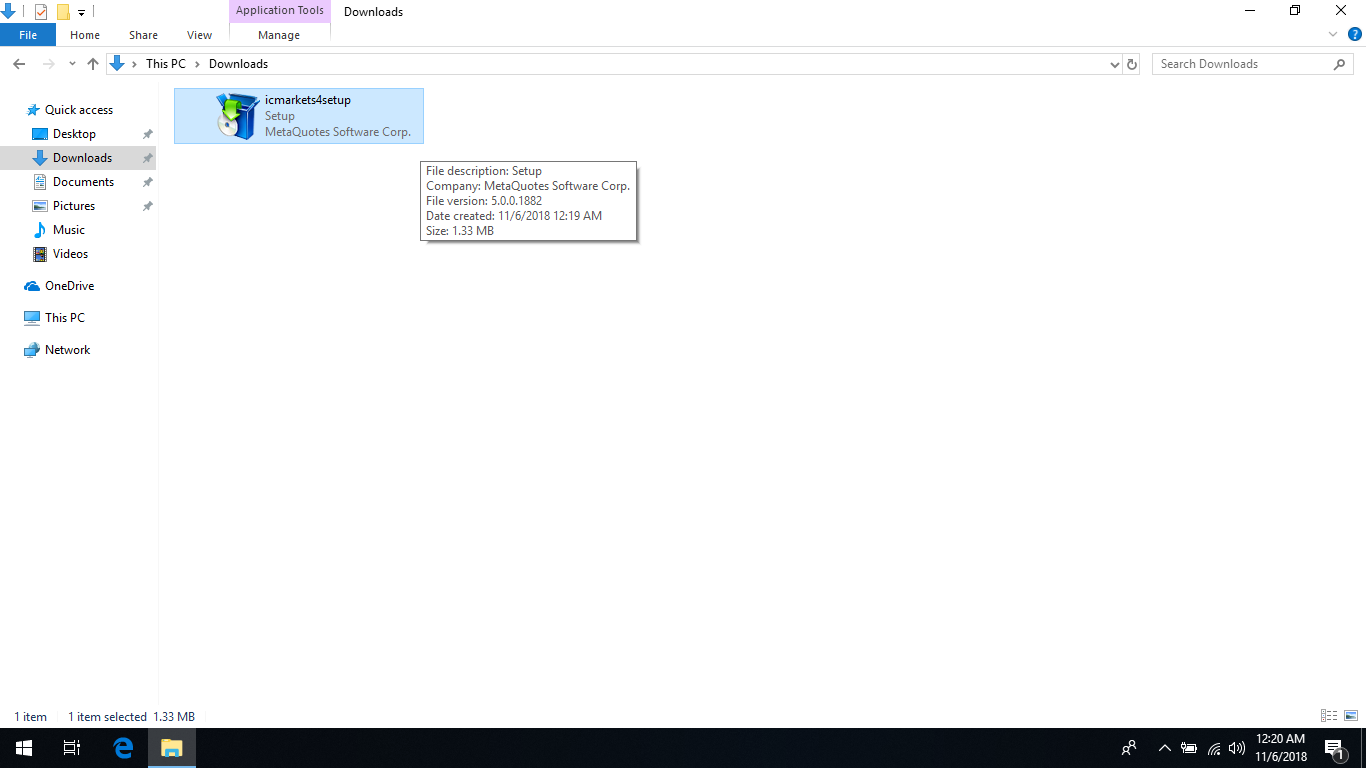
Task: Open Task View on the taskbar
Action: [72, 748]
